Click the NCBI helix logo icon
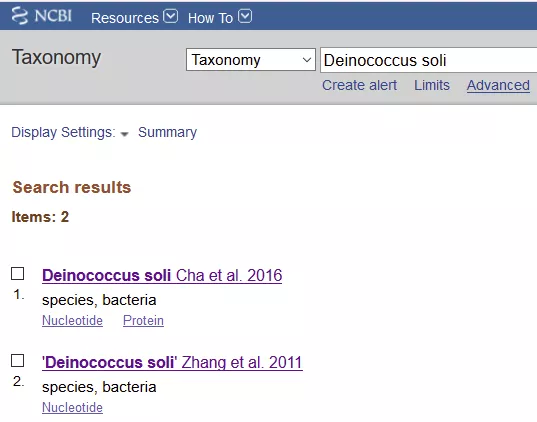 20,16
